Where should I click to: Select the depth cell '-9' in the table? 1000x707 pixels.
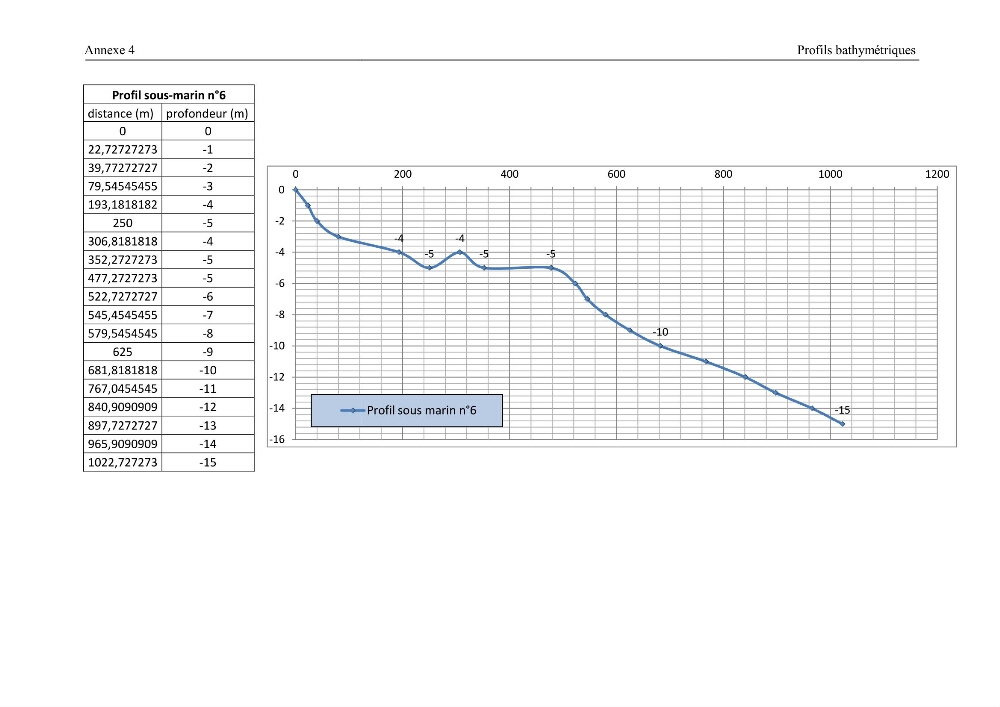[208, 352]
